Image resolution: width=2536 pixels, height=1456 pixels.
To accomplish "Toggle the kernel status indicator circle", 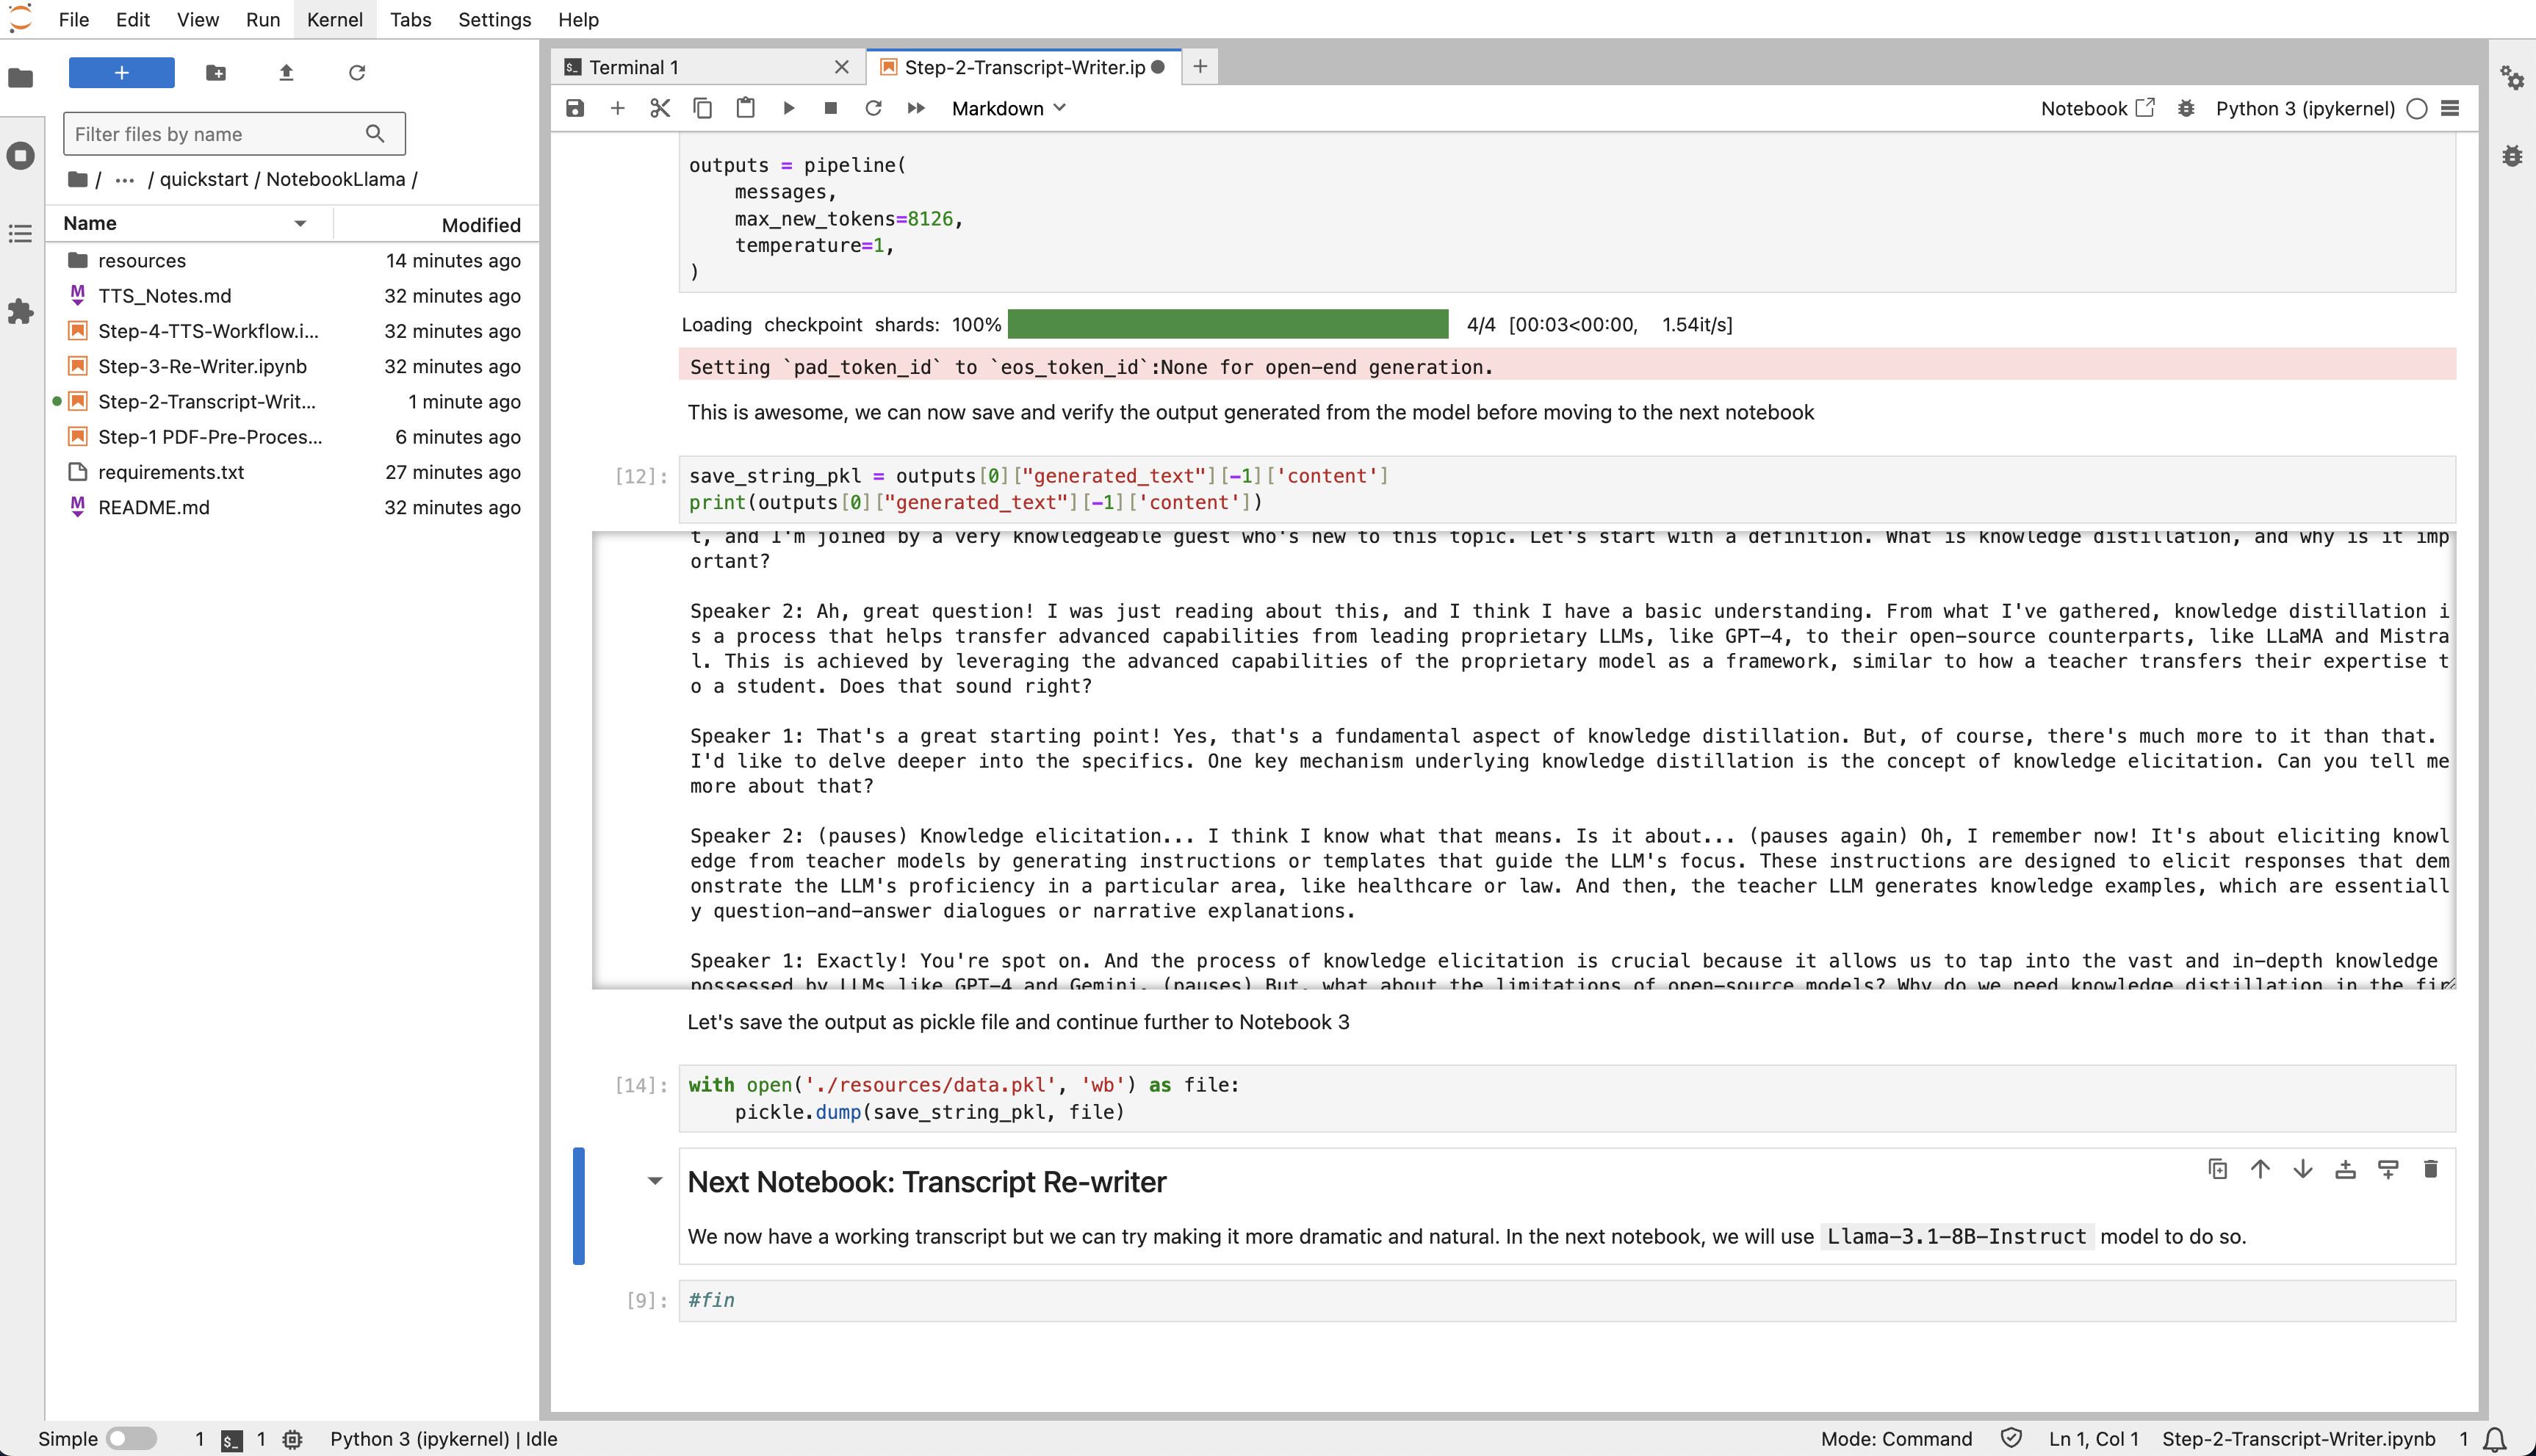I will click(x=2417, y=109).
